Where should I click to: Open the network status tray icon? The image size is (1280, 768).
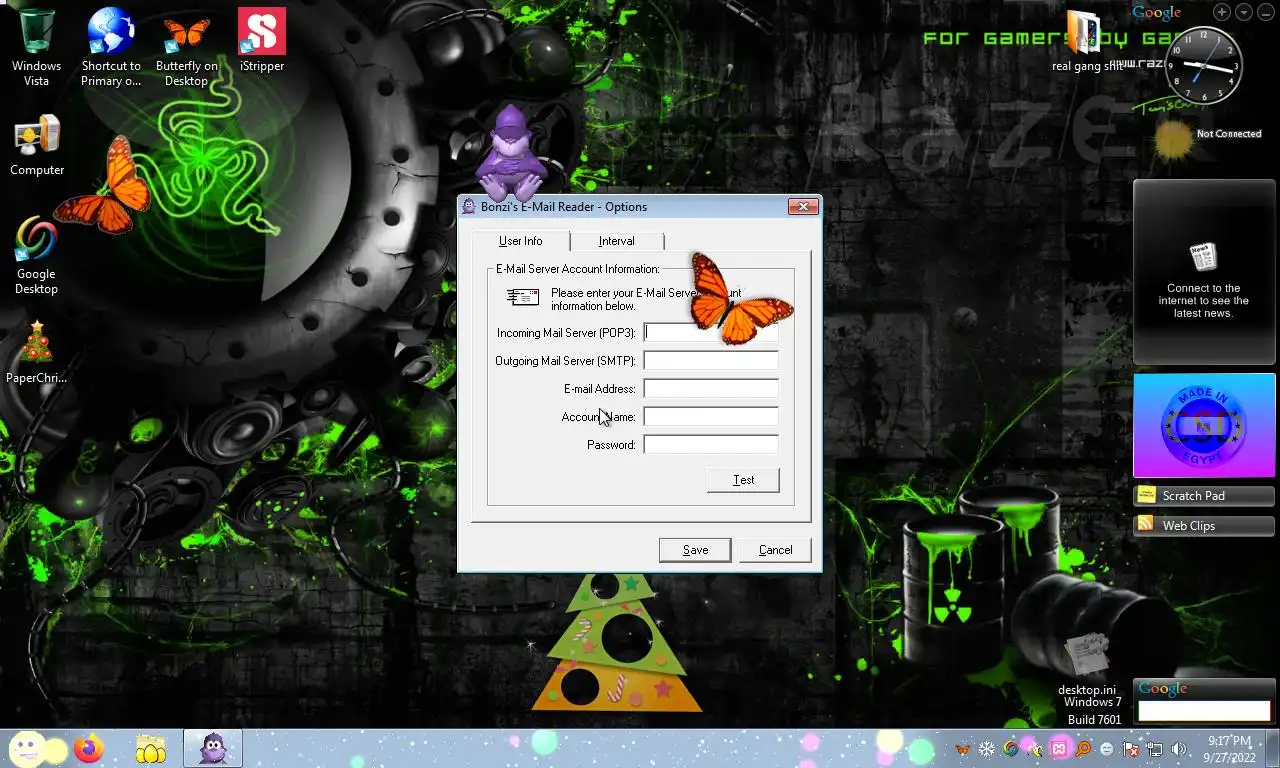[1155, 749]
